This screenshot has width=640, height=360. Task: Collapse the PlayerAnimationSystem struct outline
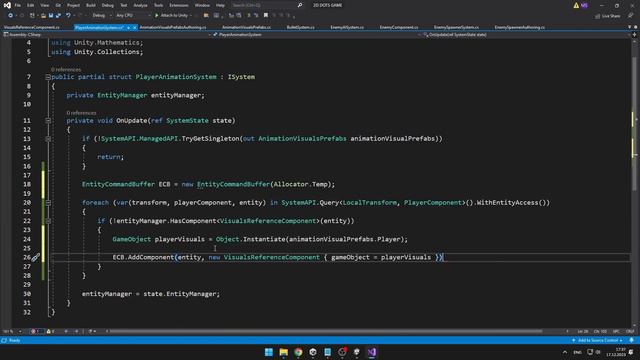pos(48,77)
